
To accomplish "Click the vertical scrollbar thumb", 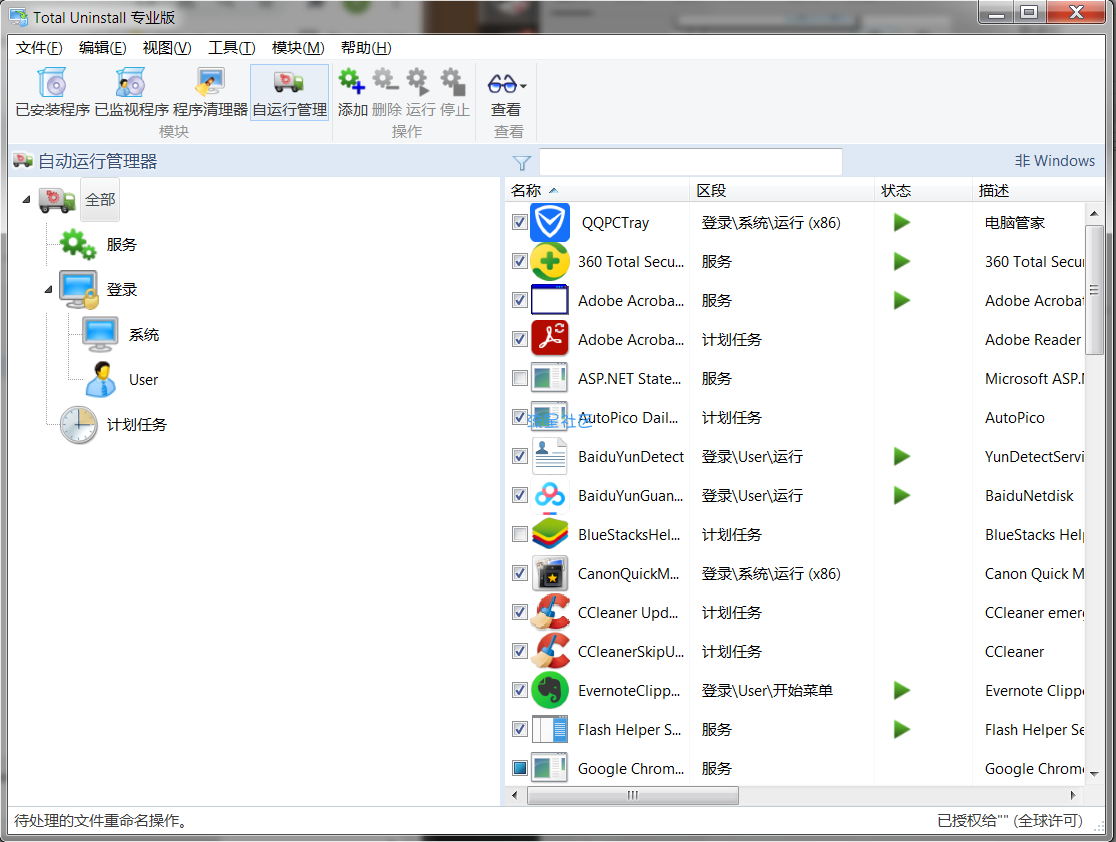I will [1094, 290].
